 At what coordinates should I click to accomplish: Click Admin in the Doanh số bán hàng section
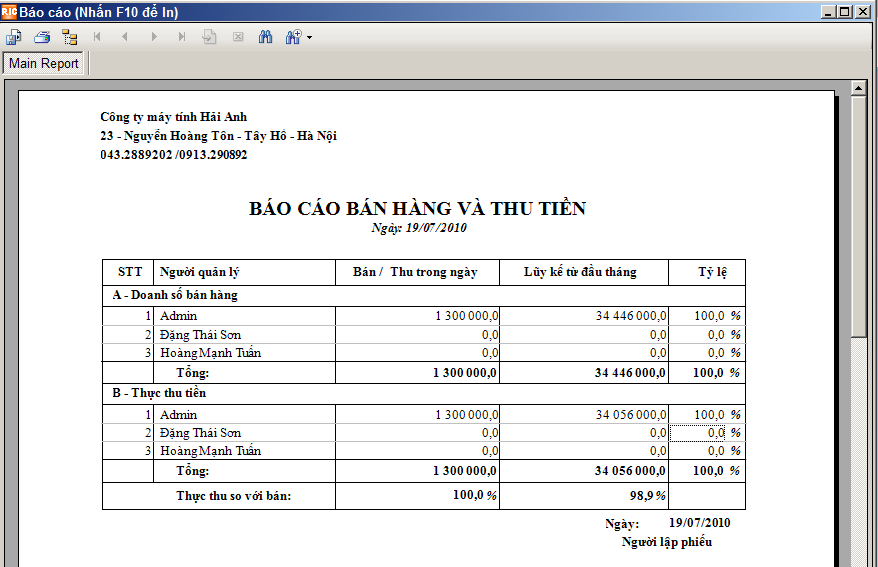point(179,316)
